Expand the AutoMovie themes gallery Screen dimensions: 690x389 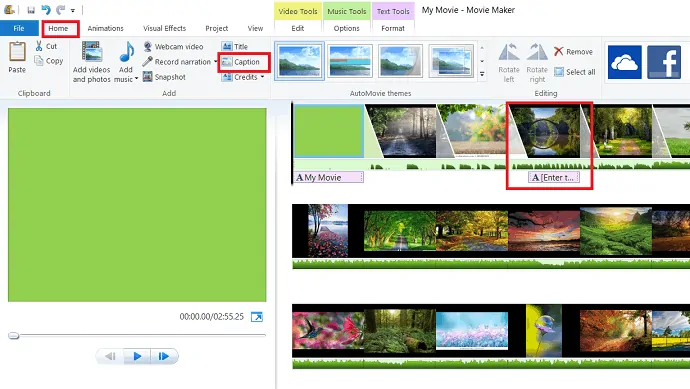pyautogui.click(x=482, y=74)
